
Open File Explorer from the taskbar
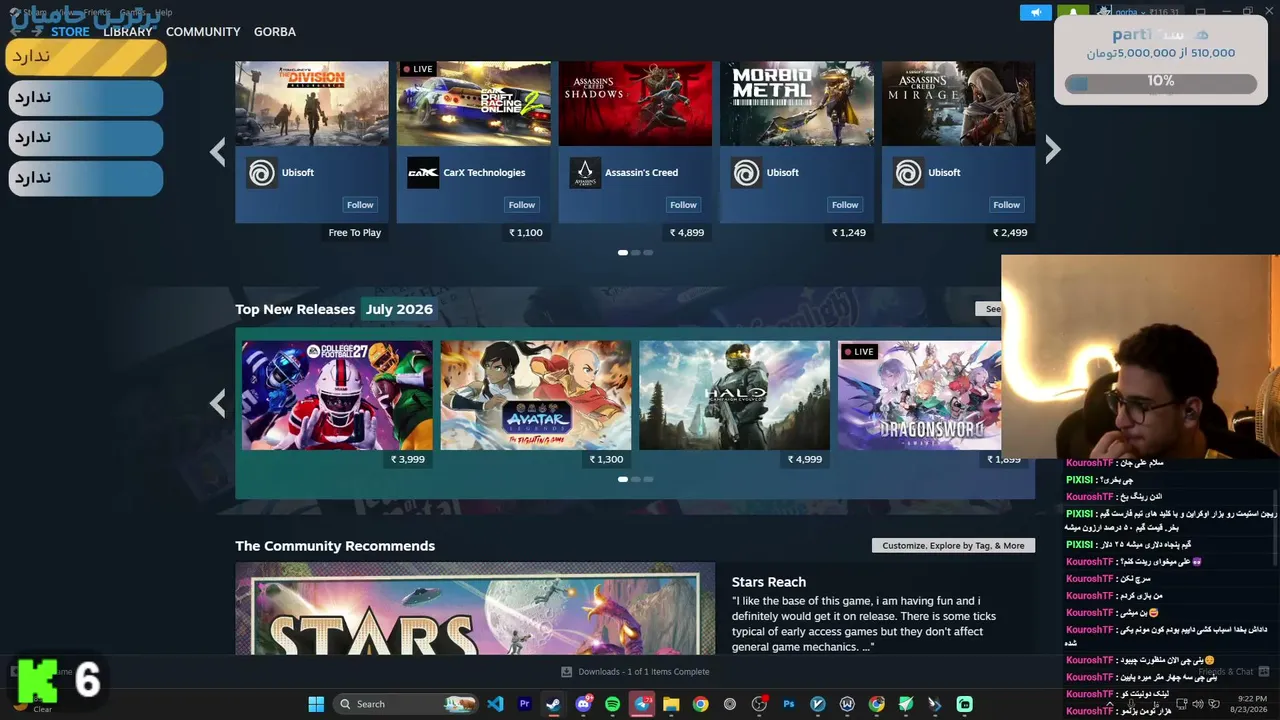coord(671,704)
